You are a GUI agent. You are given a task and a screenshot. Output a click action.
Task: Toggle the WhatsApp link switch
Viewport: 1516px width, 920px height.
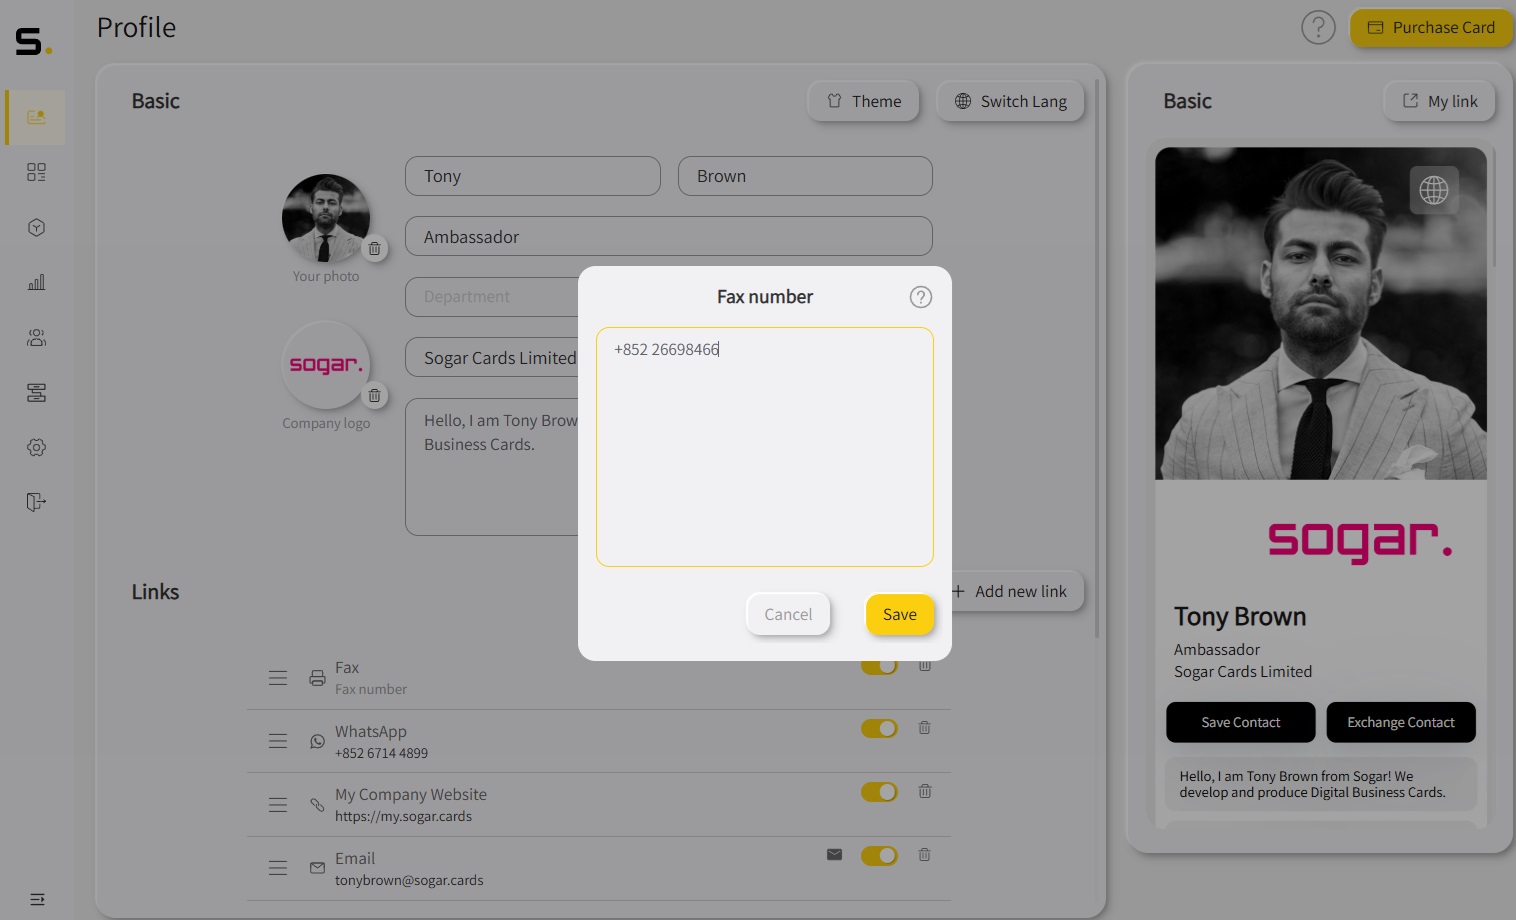click(x=879, y=728)
